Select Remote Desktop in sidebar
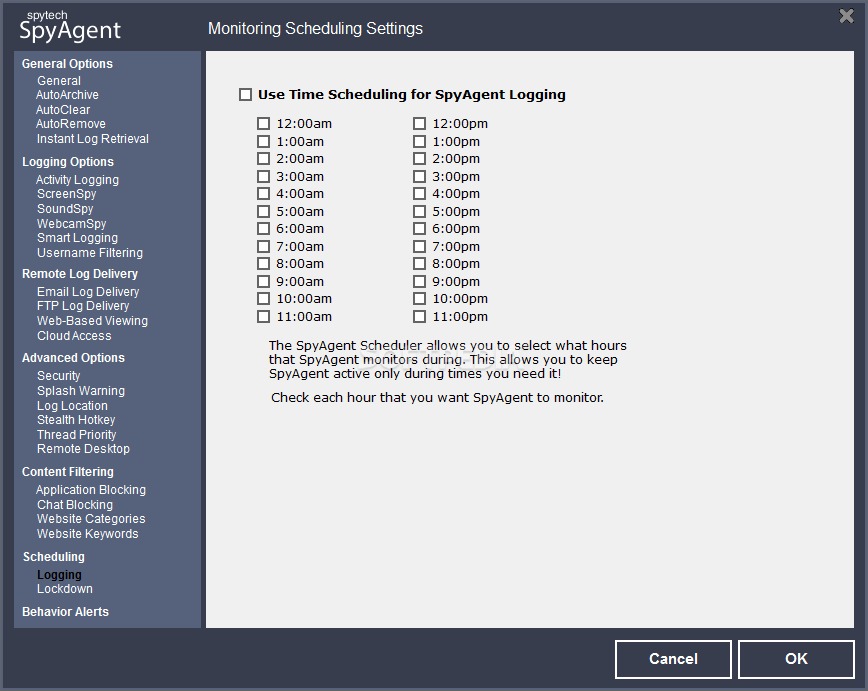 (83, 449)
